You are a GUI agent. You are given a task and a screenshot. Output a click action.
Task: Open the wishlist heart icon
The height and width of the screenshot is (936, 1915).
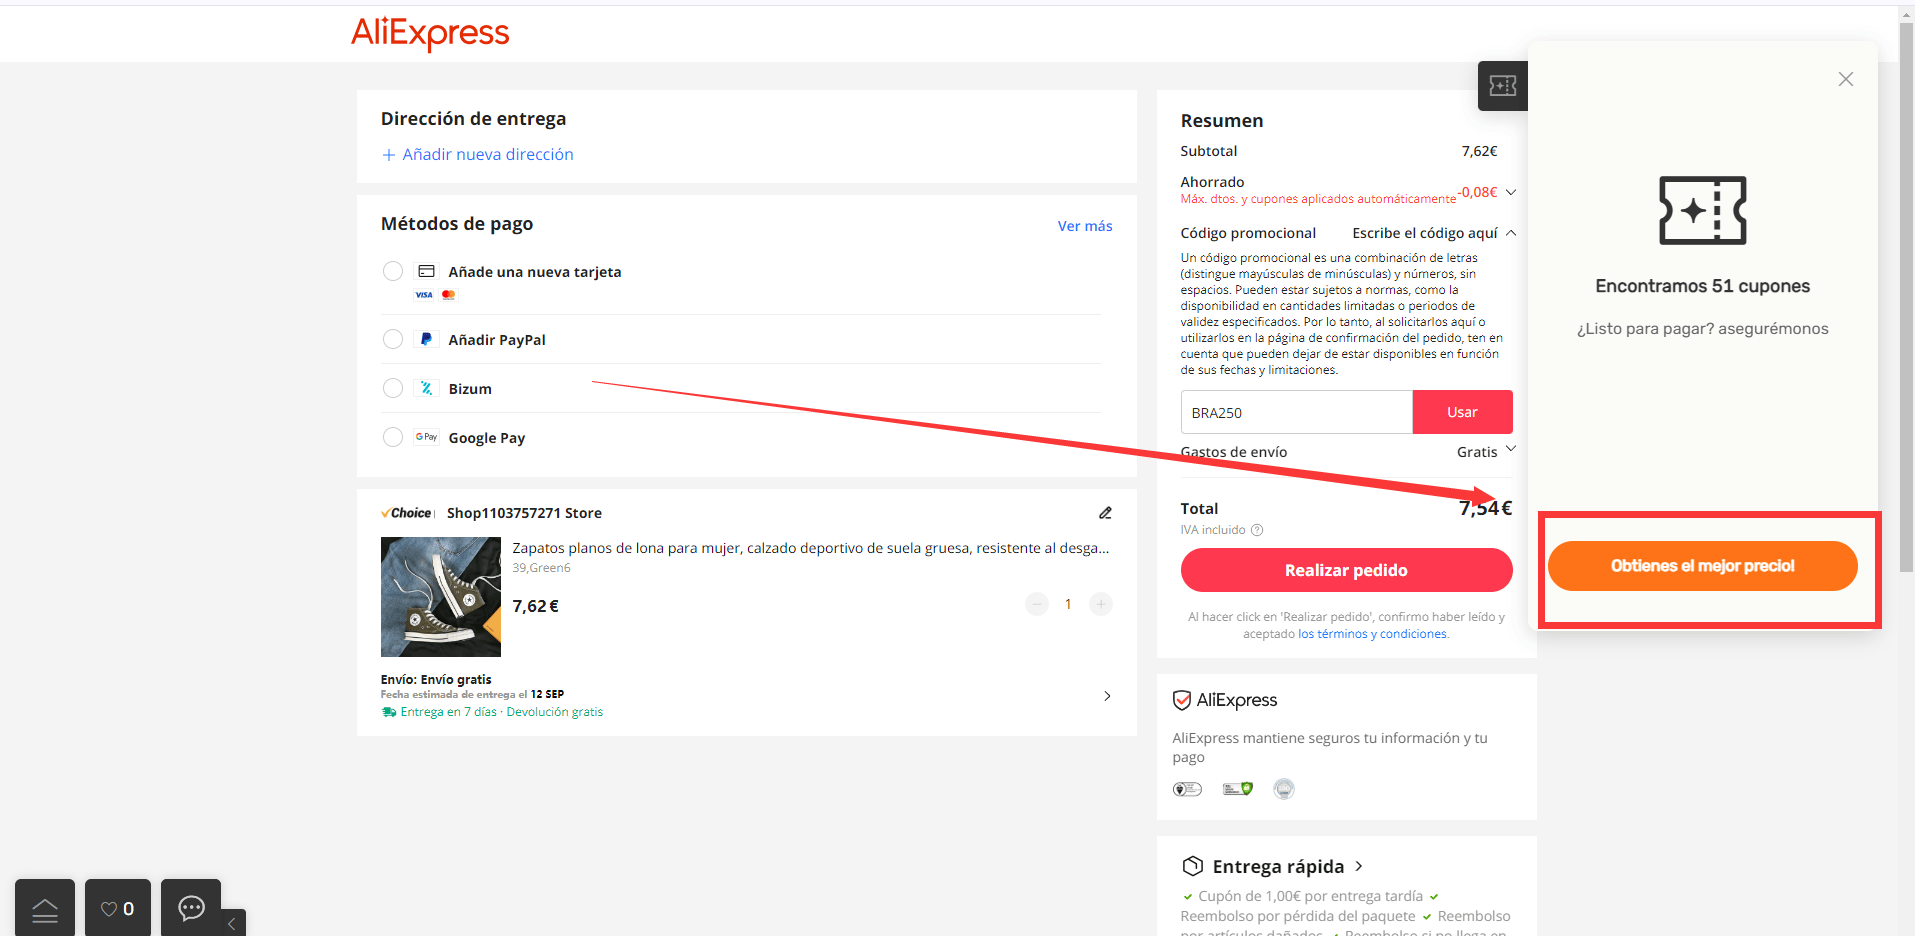point(118,908)
